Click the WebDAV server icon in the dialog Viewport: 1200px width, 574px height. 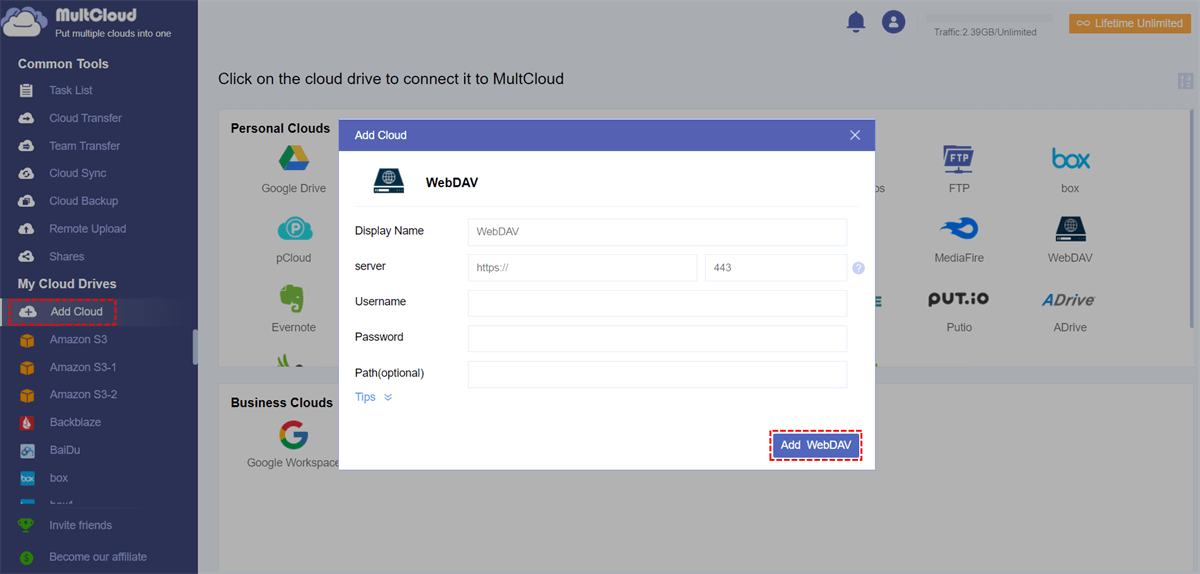pyautogui.click(x=389, y=180)
